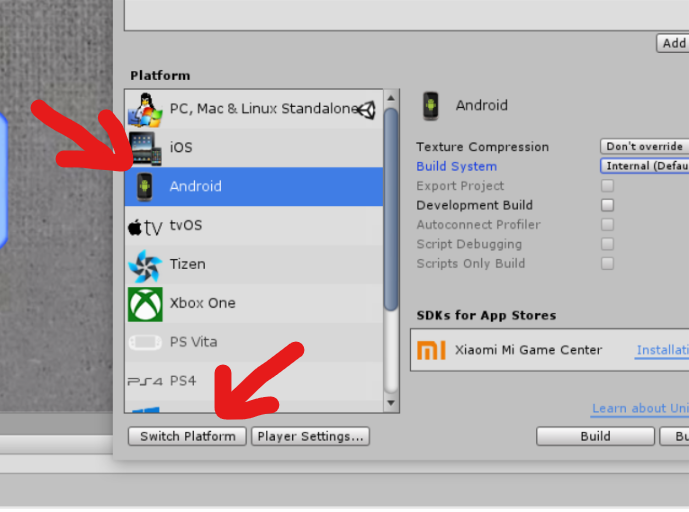Screen dimensions: 689x512
Task: Select the iOS platform row text
Action: 181,148
